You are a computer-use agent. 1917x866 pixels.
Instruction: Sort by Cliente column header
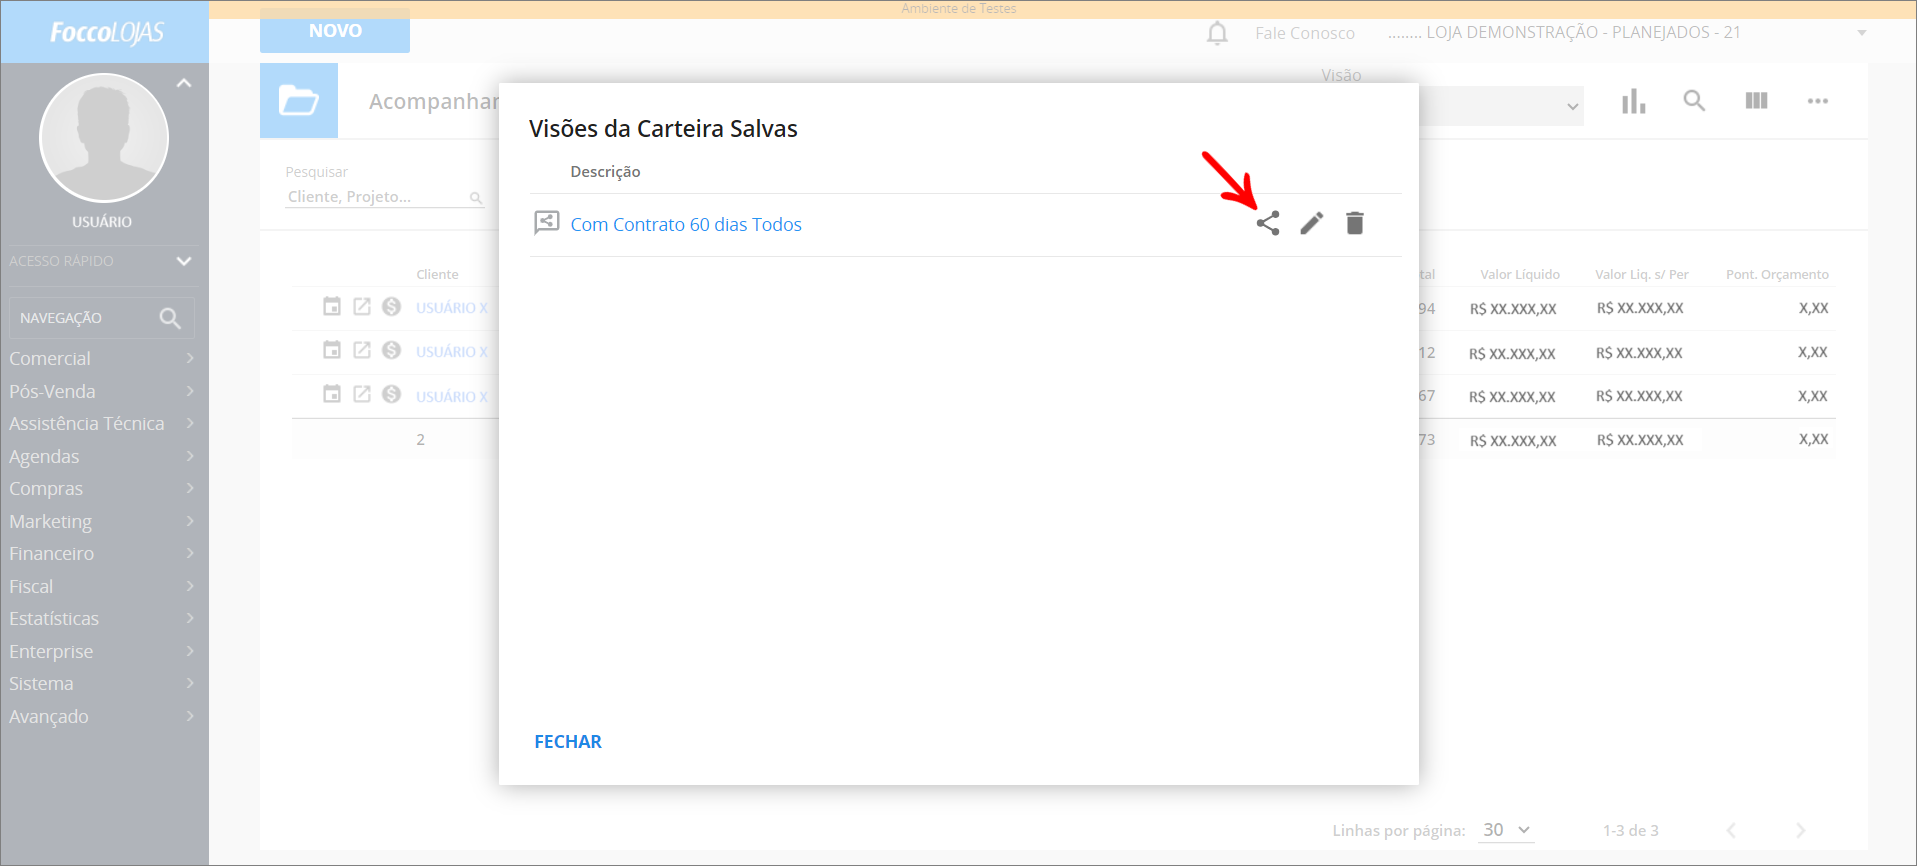point(437,274)
